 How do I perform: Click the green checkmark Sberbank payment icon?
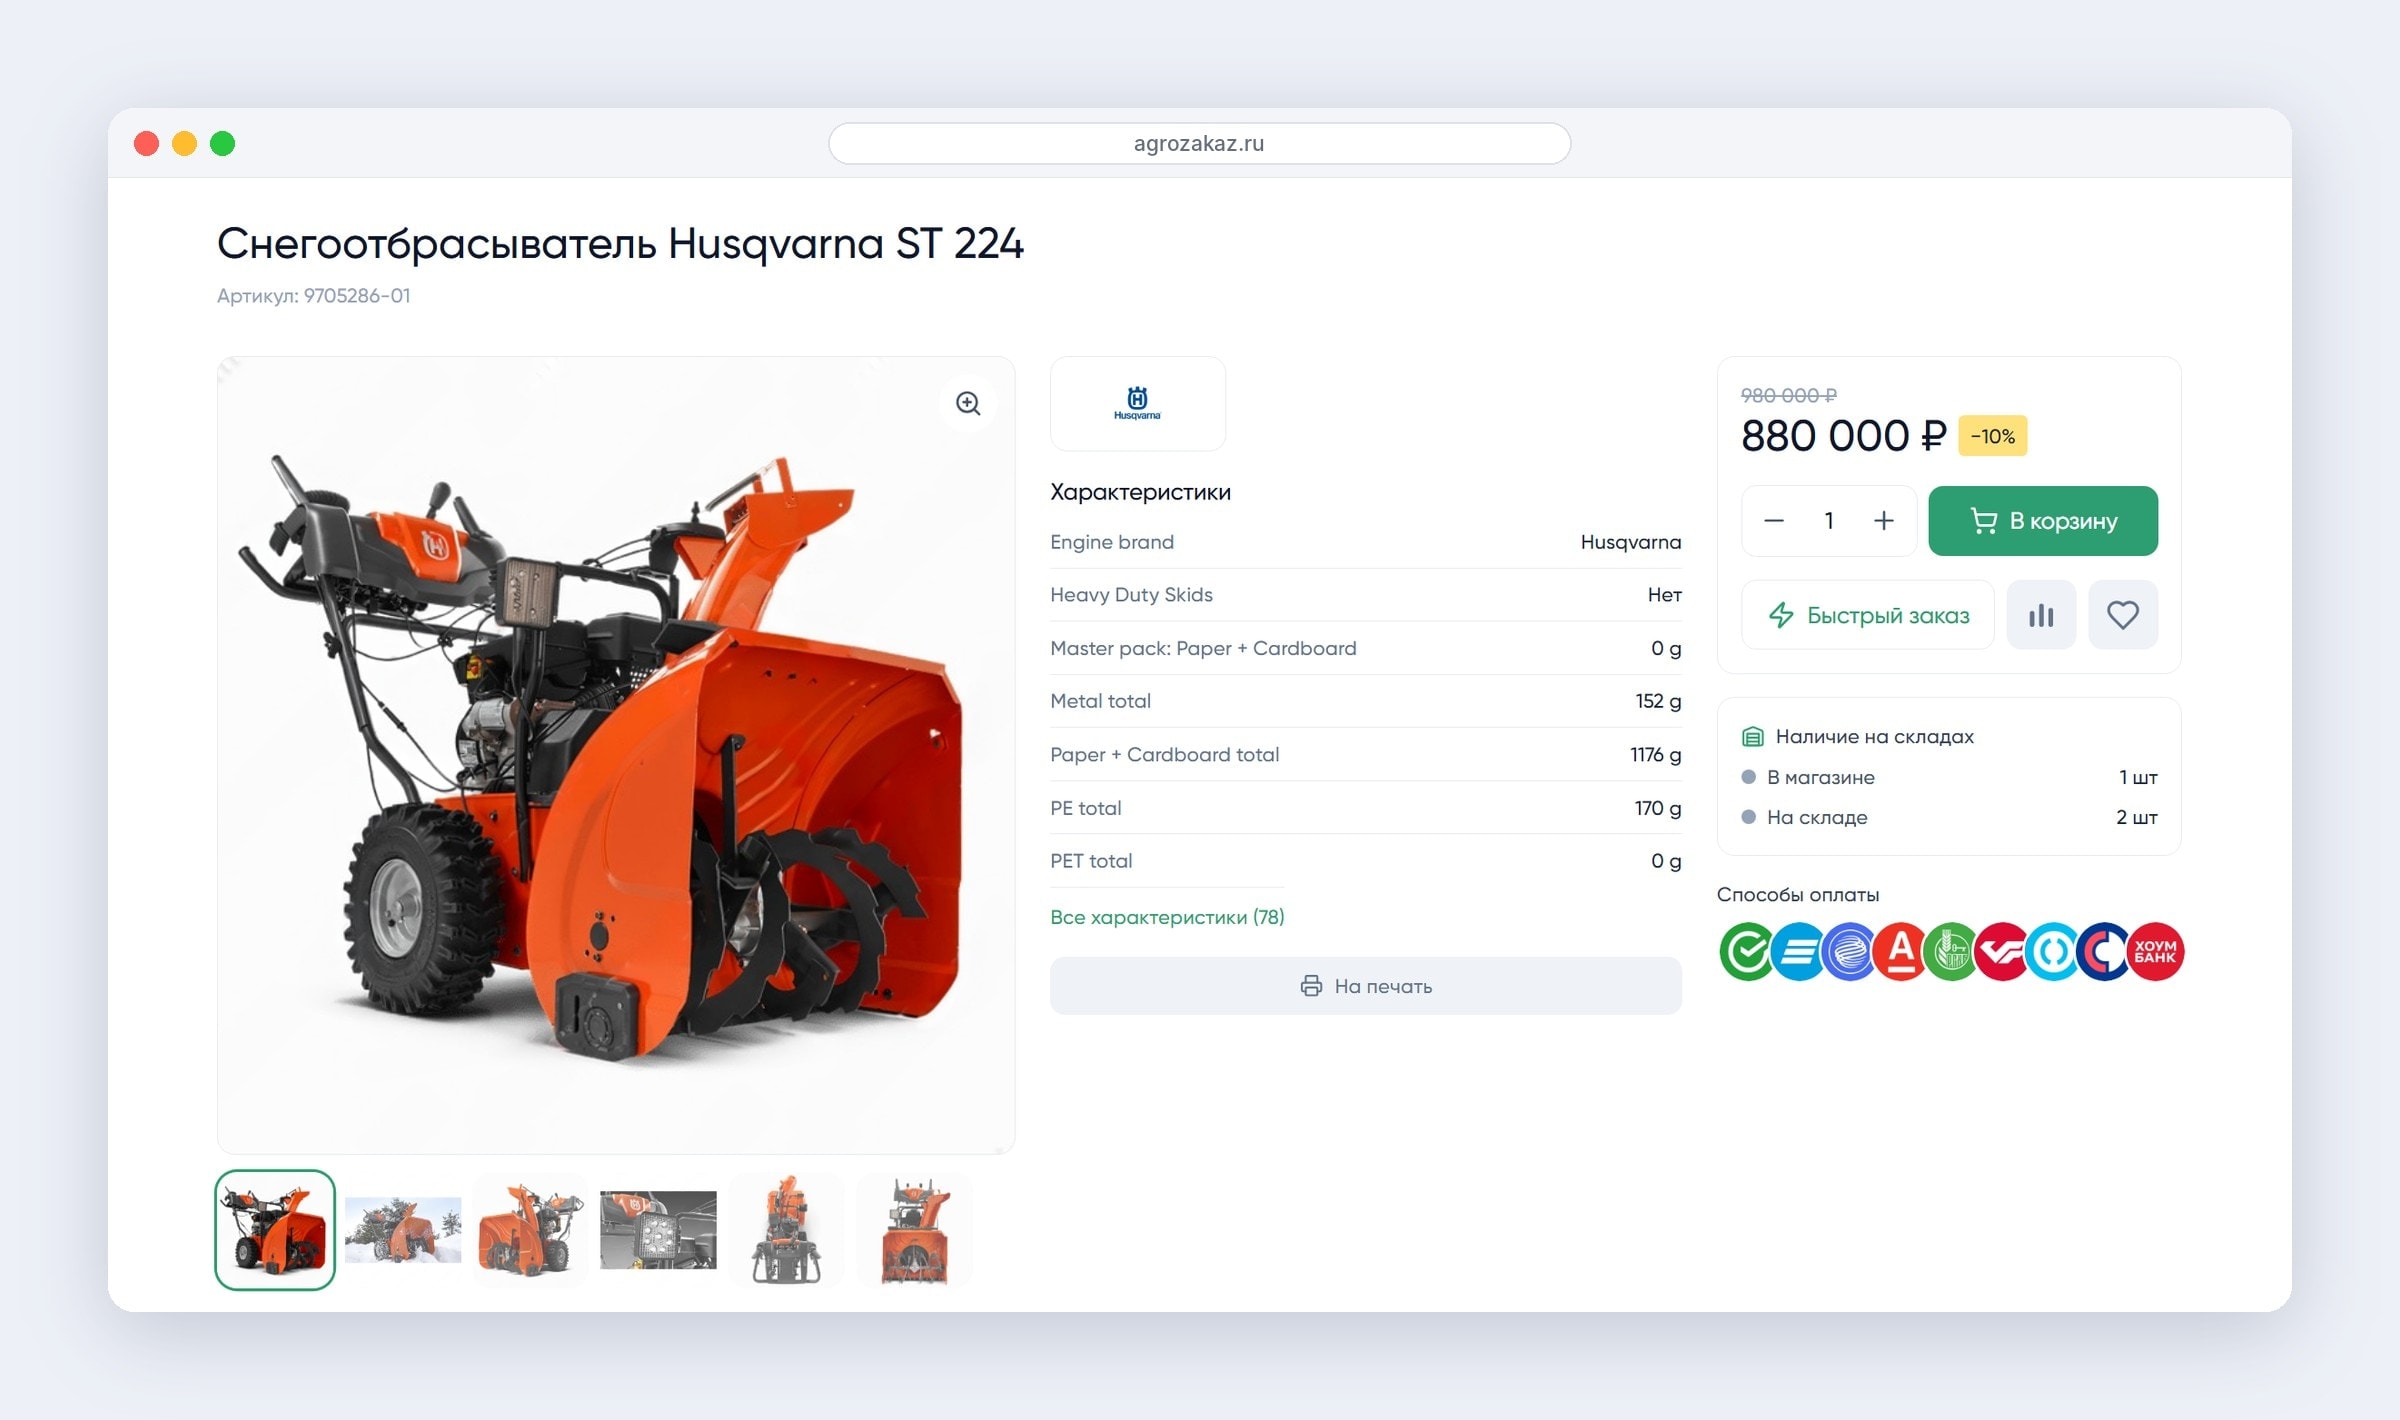tap(1748, 951)
